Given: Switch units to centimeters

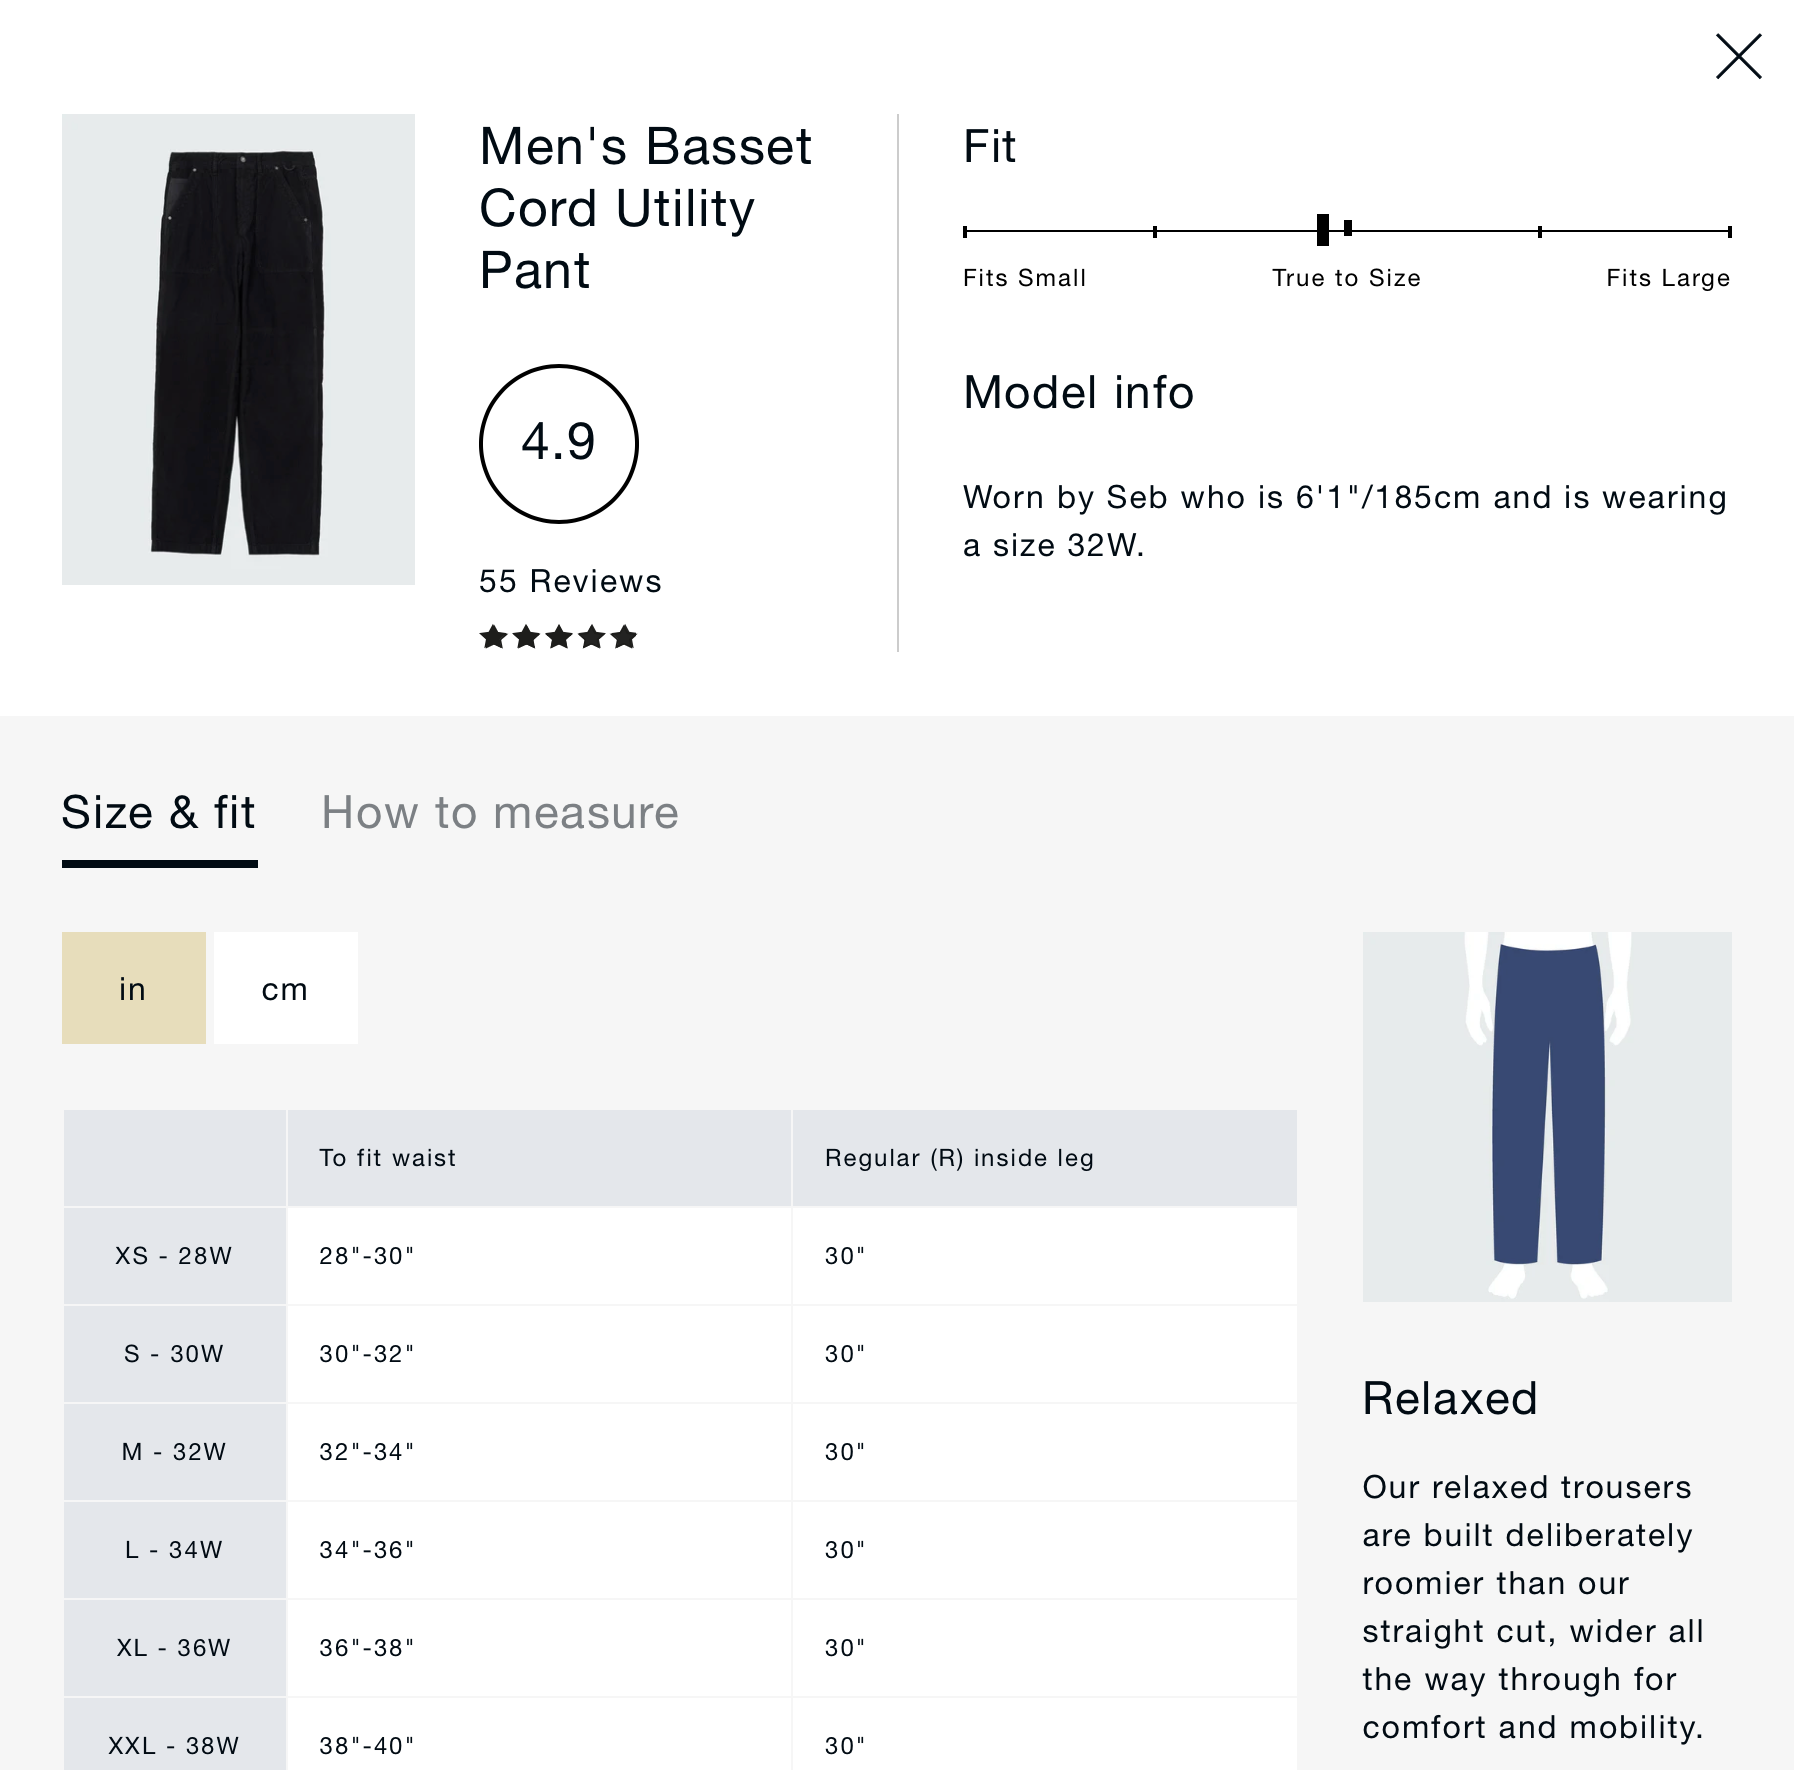Looking at the screenshot, I should coord(286,988).
